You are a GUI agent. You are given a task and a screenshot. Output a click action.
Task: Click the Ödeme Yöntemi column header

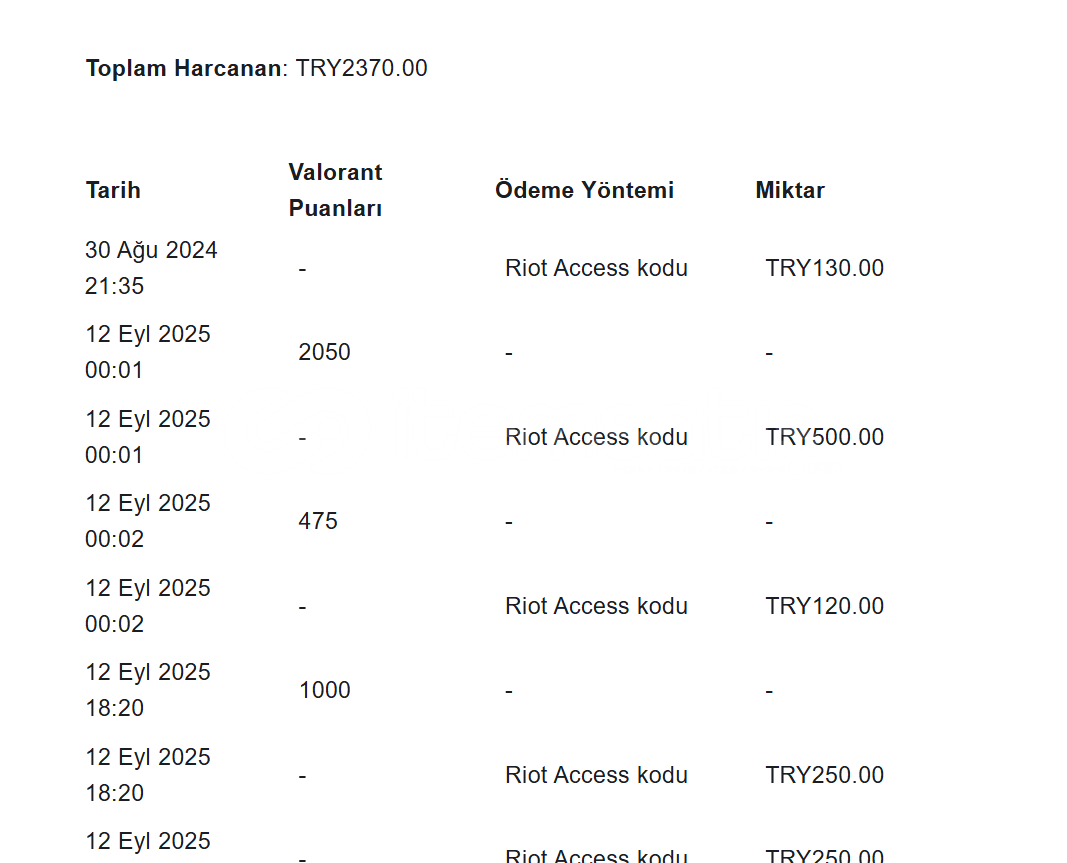[585, 190]
